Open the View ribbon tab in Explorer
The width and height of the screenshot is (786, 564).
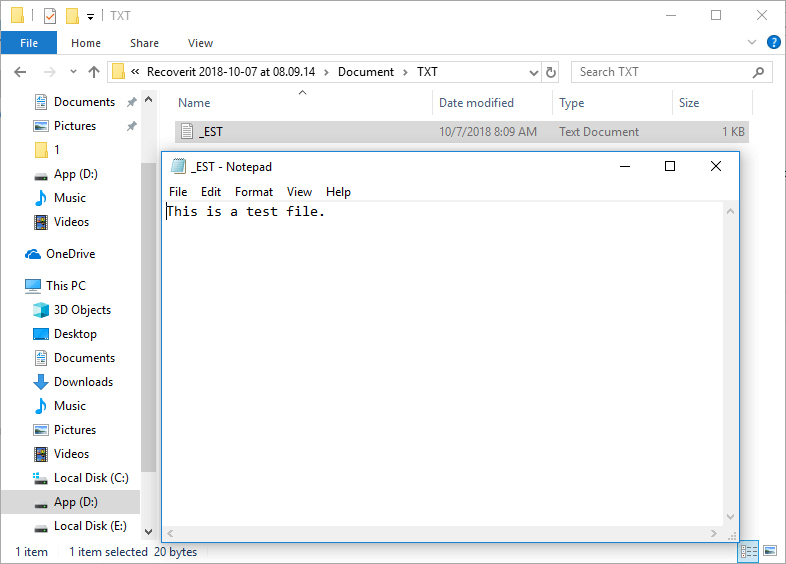tap(200, 43)
